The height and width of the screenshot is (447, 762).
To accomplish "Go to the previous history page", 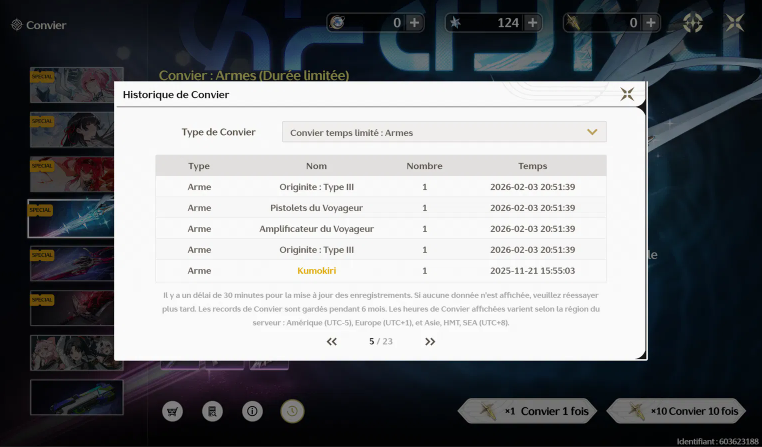I will (331, 342).
